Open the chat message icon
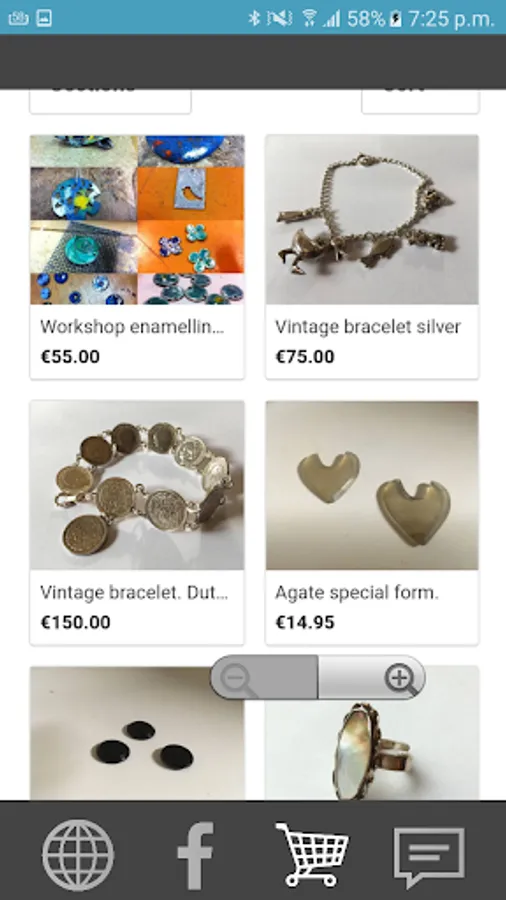Image resolution: width=506 pixels, height=900 pixels. tap(429, 857)
